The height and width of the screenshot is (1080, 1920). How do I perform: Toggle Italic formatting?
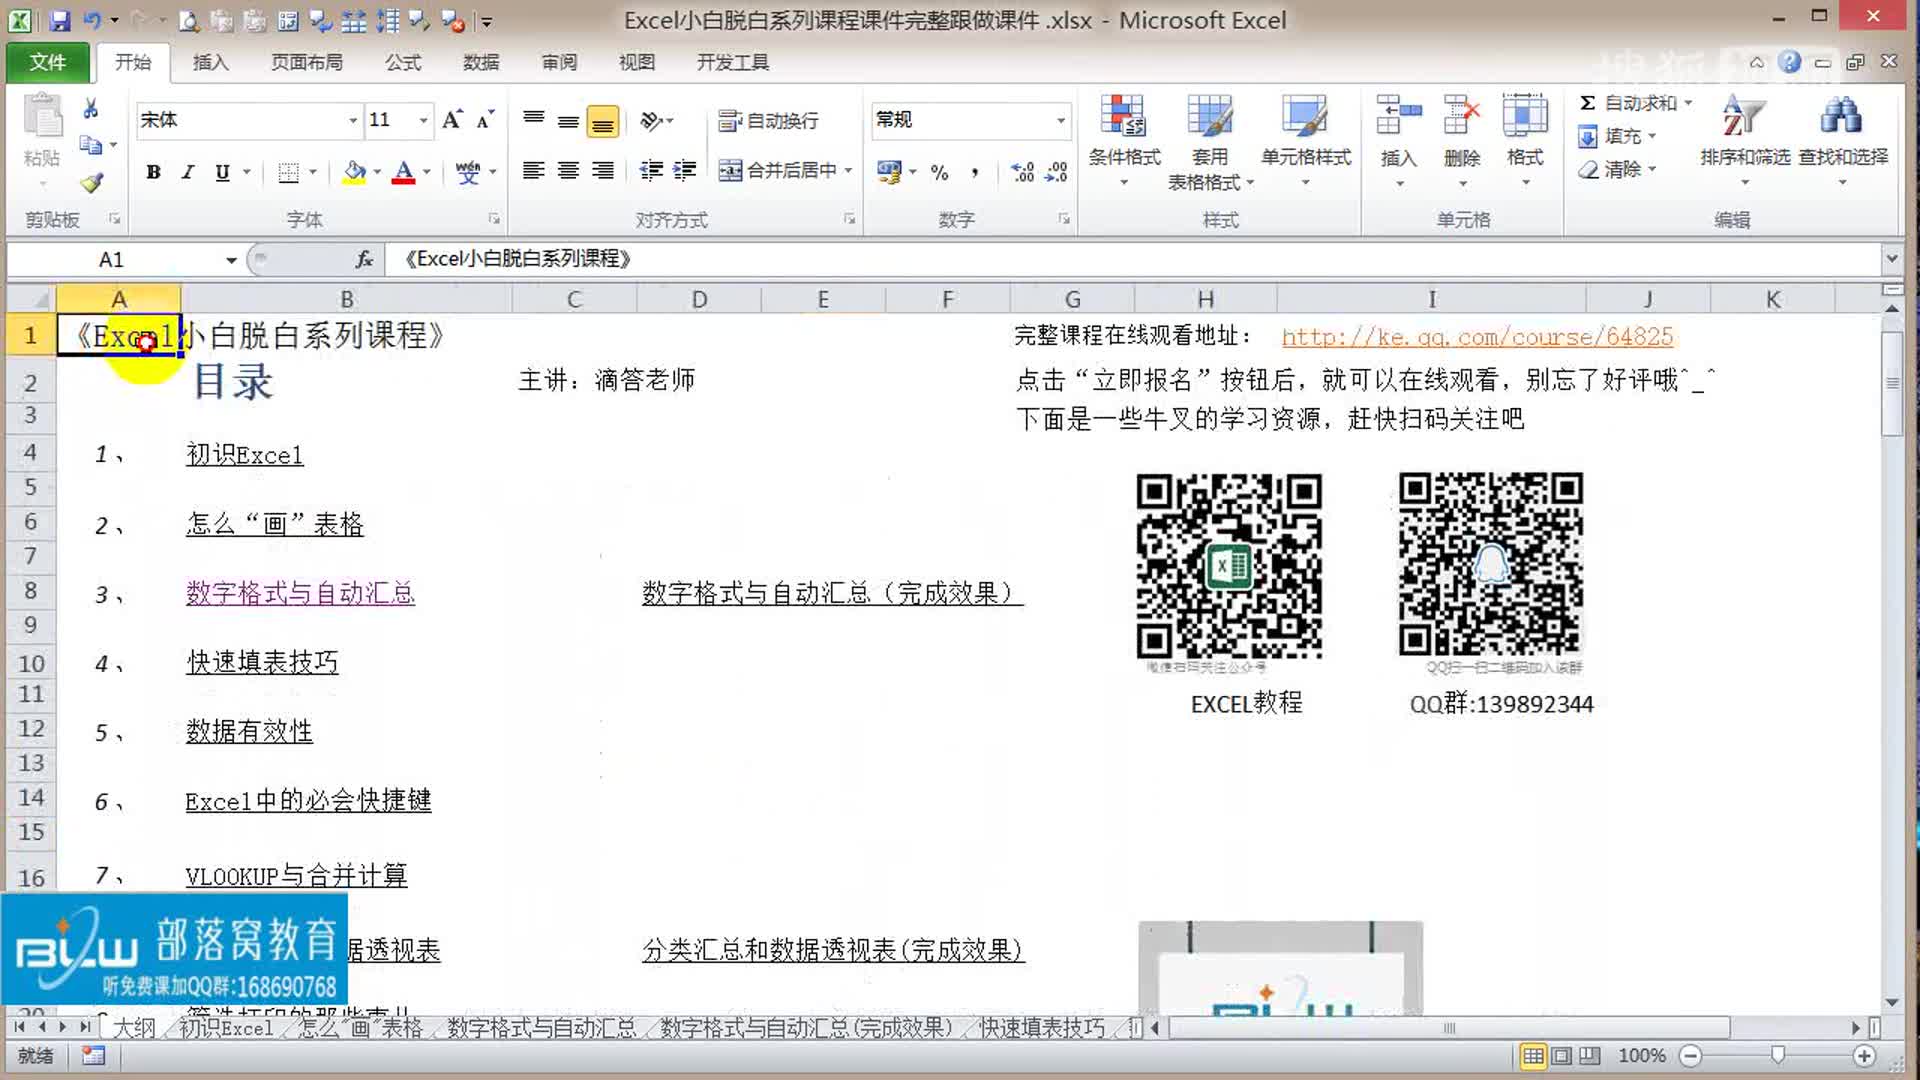coord(187,172)
